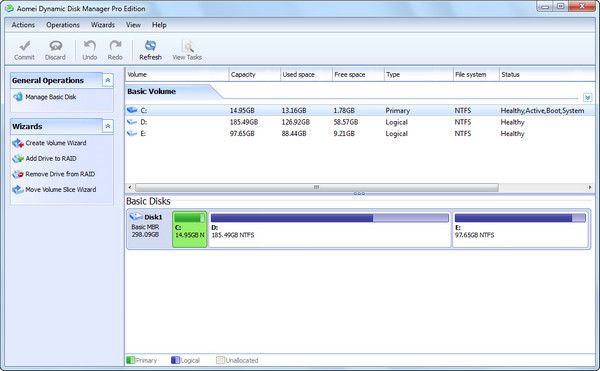This screenshot has height=371, width=600.
Task: Click the drive icon of volume D:
Action: click(x=132, y=122)
